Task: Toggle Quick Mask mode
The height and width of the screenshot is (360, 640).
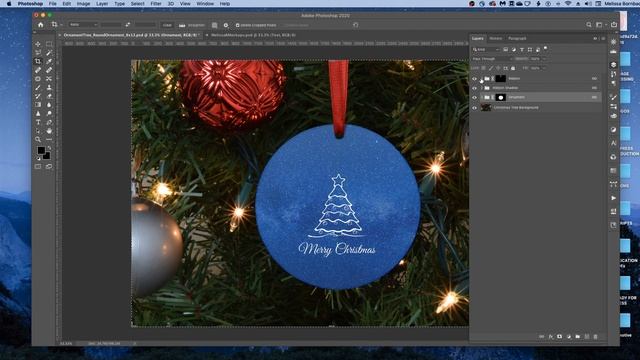Action: click(38, 167)
